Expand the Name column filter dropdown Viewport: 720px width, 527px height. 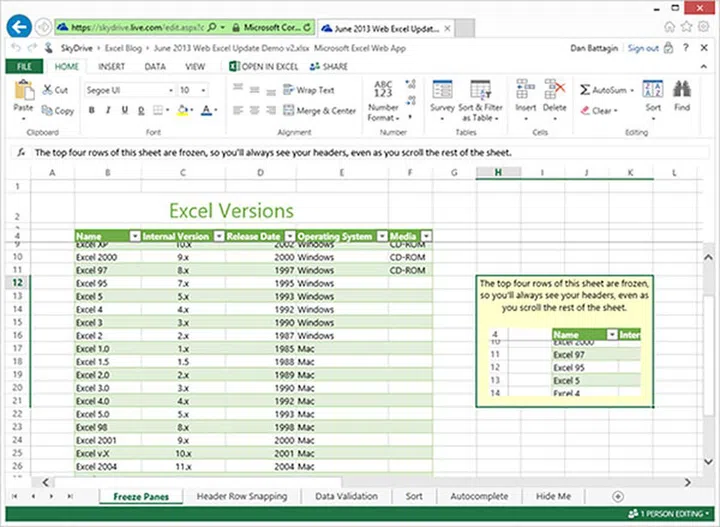pyautogui.click(x=136, y=237)
